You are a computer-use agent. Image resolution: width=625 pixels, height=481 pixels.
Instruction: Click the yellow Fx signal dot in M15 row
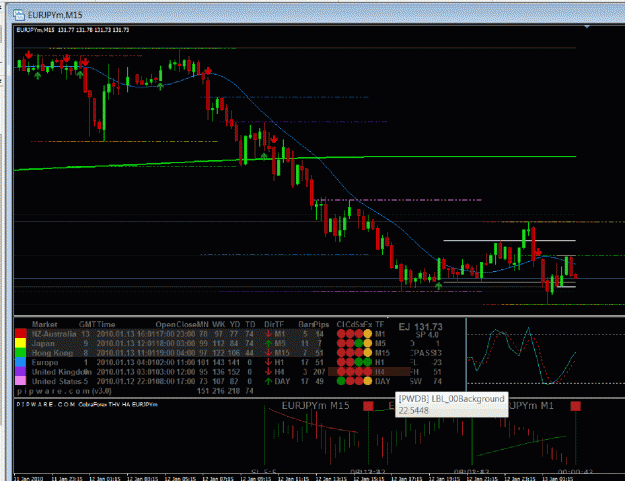click(x=368, y=353)
